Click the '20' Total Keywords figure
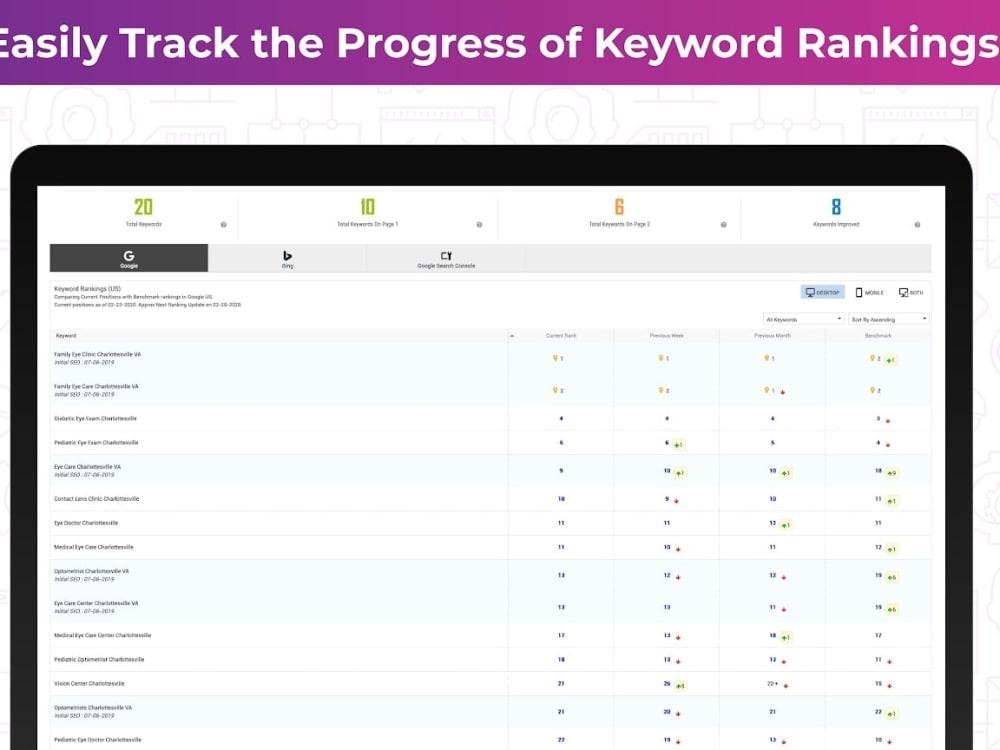Screen dimensions: 1000x750 pyautogui.click(x=143, y=207)
